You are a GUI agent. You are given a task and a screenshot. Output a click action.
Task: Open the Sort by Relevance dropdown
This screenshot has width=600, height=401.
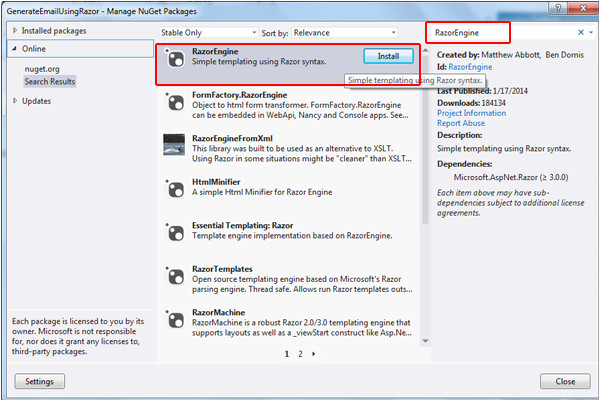[344, 33]
